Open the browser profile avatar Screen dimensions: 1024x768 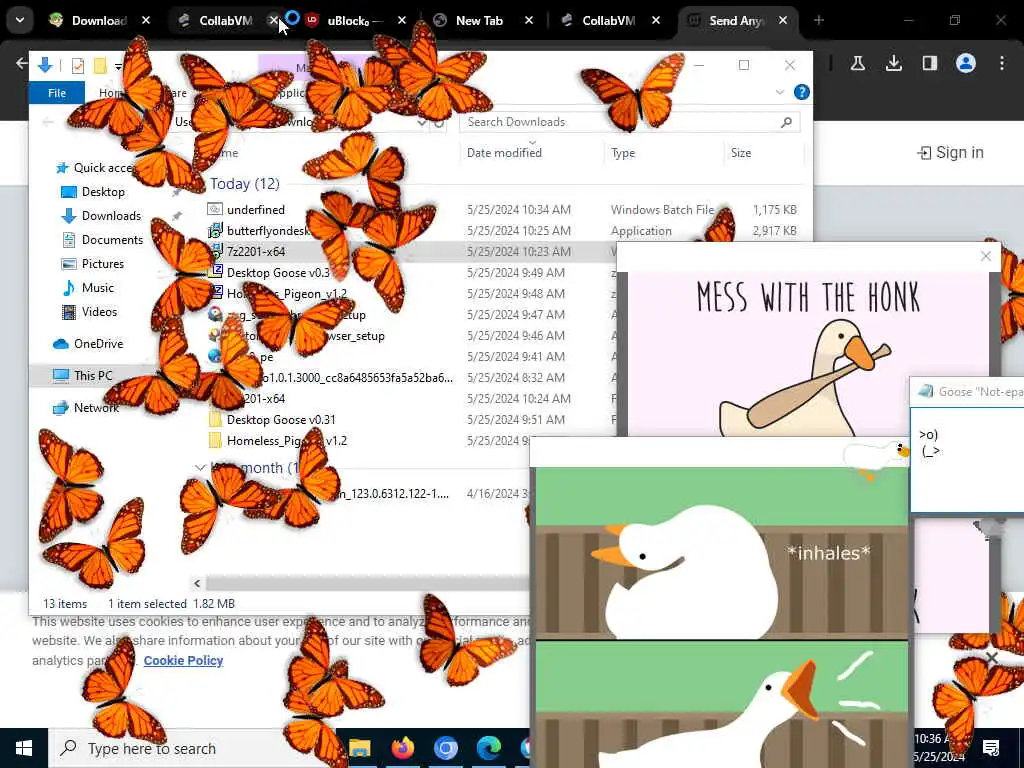(965, 63)
